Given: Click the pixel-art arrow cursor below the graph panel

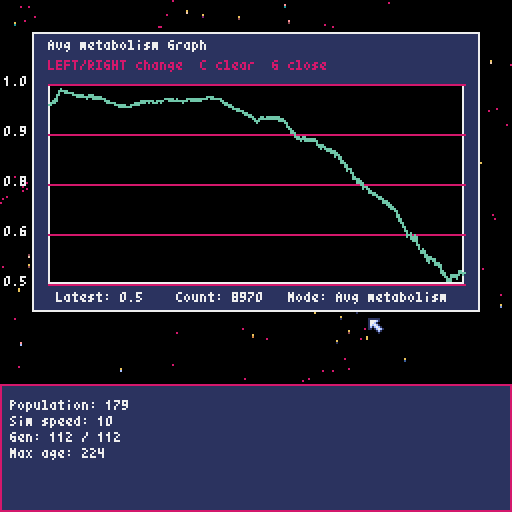Looking at the screenshot, I should point(375,326).
